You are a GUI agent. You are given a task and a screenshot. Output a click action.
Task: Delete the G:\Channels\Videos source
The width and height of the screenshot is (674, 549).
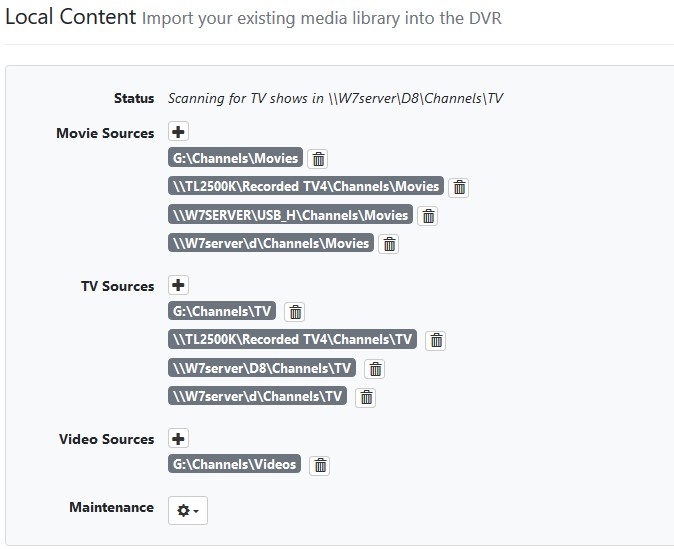coord(320,465)
